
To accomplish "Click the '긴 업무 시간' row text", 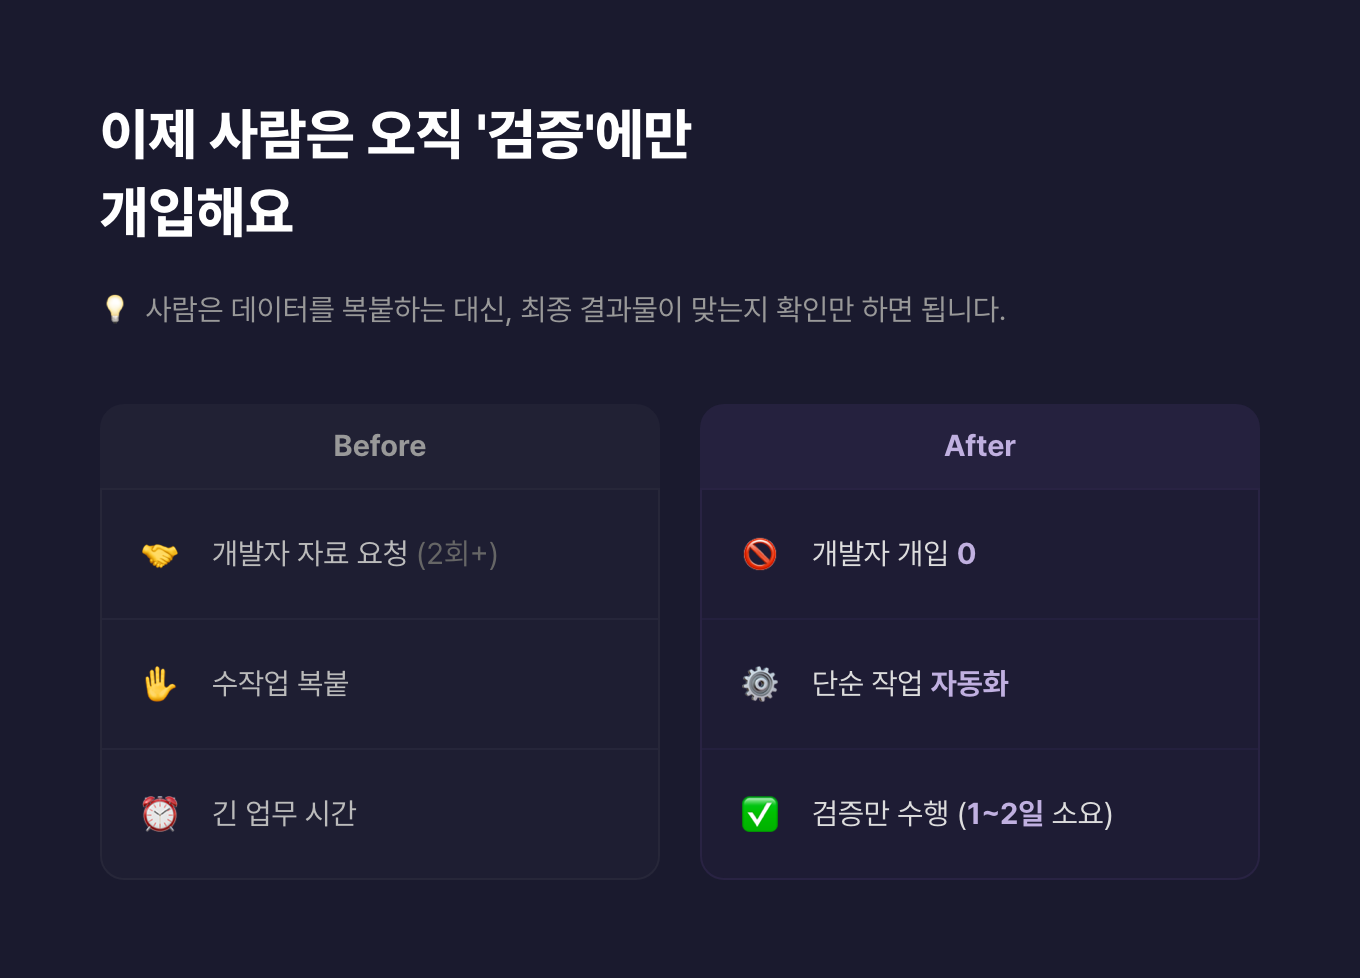I will pyautogui.click(x=284, y=814).
